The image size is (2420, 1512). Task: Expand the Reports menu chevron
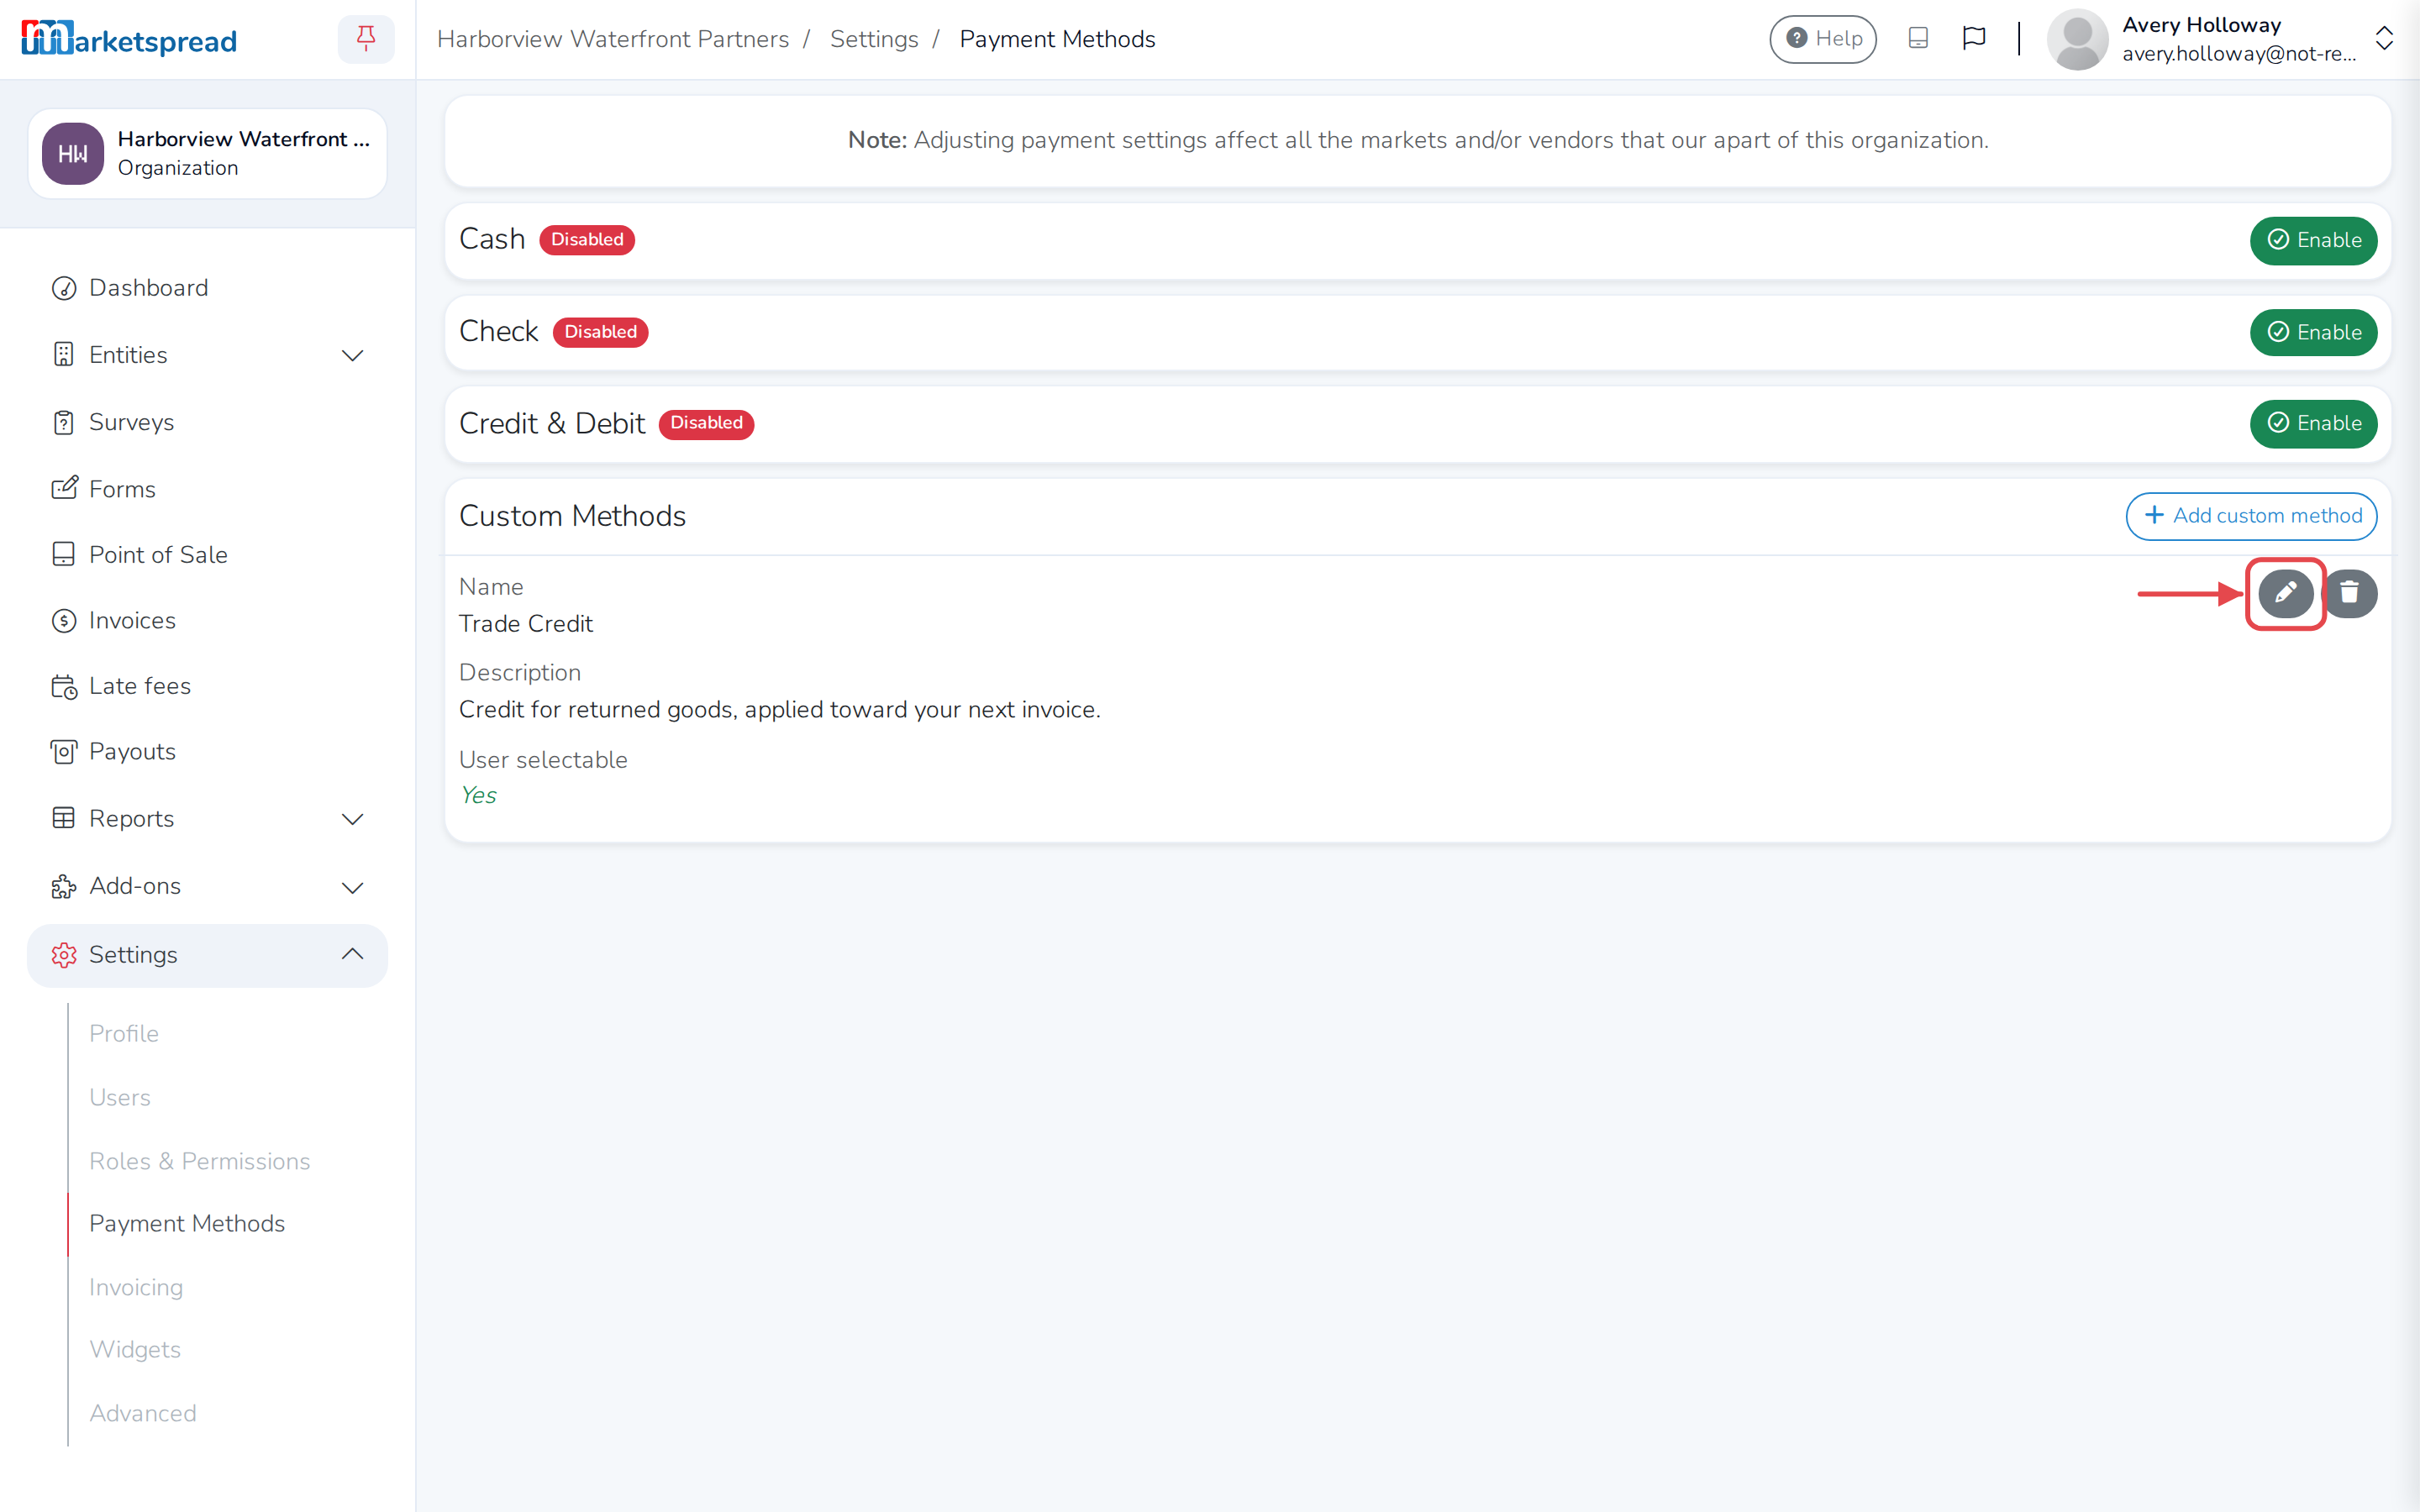point(352,820)
